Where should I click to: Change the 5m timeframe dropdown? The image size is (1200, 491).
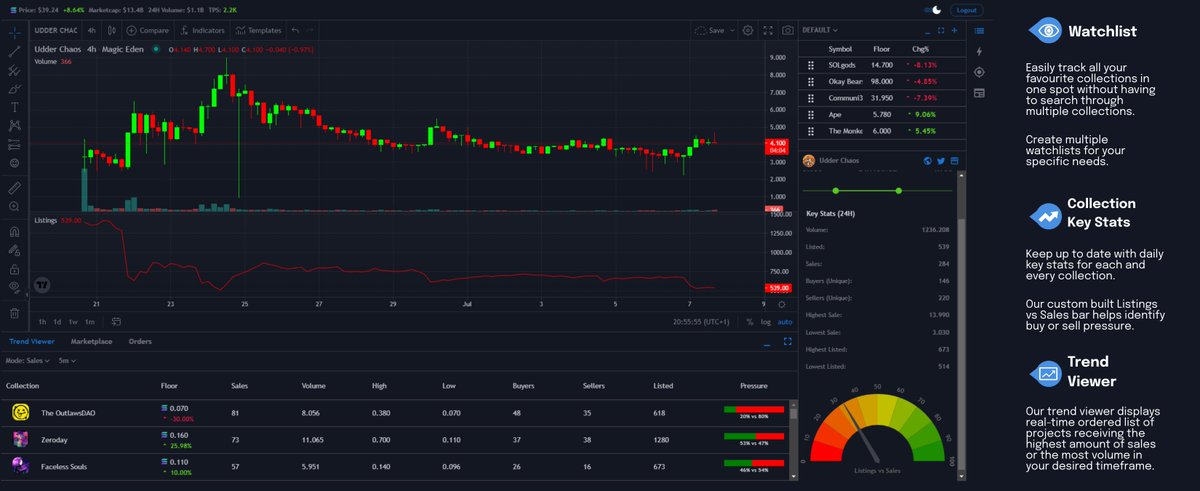coord(66,359)
